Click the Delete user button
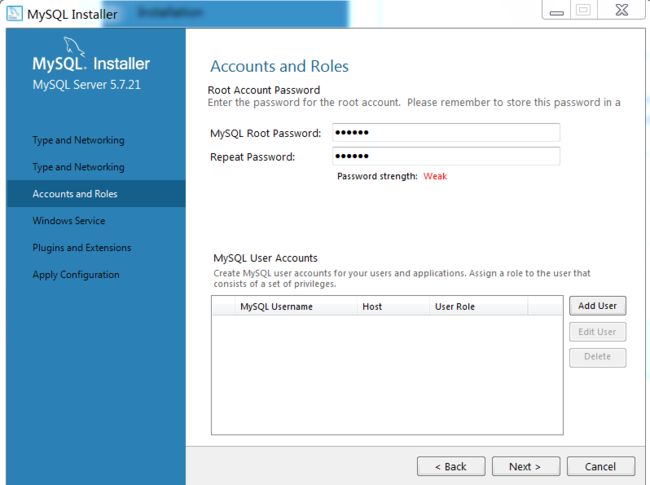The height and width of the screenshot is (485, 650). pyautogui.click(x=597, y=357)
